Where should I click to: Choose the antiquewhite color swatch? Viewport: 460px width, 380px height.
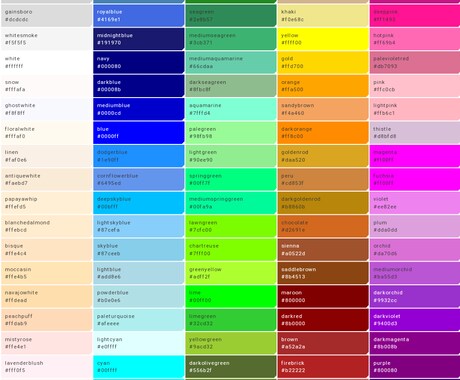[x=46, y=179]
